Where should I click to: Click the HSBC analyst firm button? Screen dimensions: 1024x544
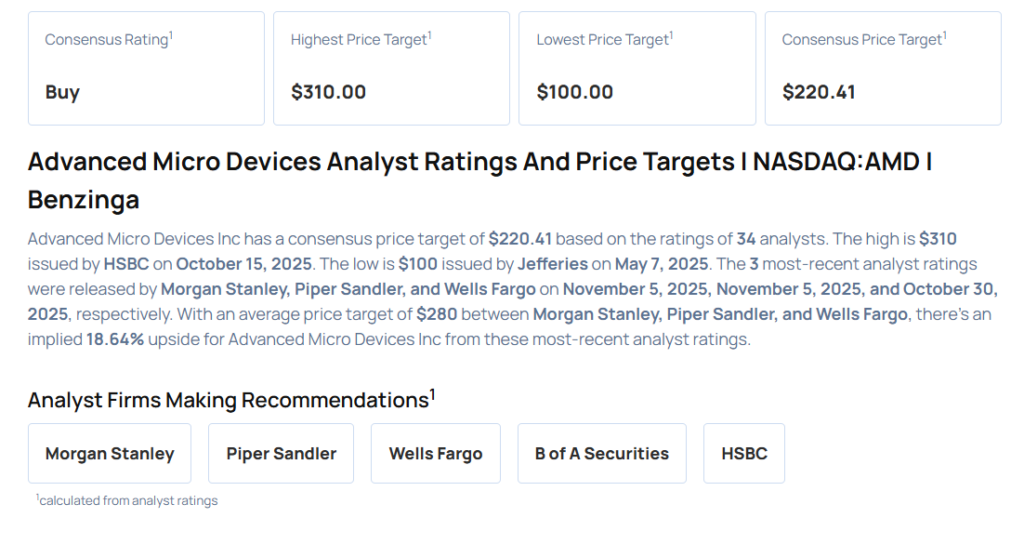[744, 453]
